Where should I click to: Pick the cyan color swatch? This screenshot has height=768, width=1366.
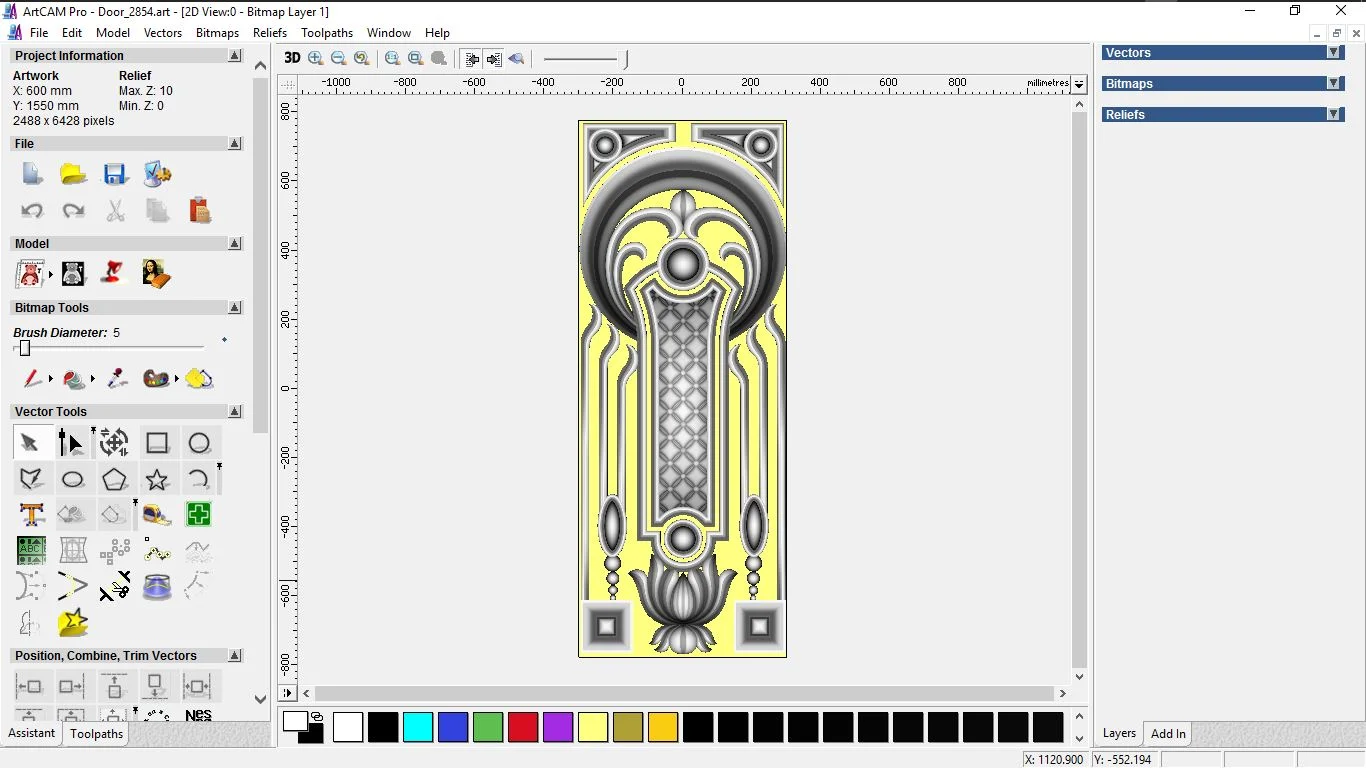click(x=418, y=727)
